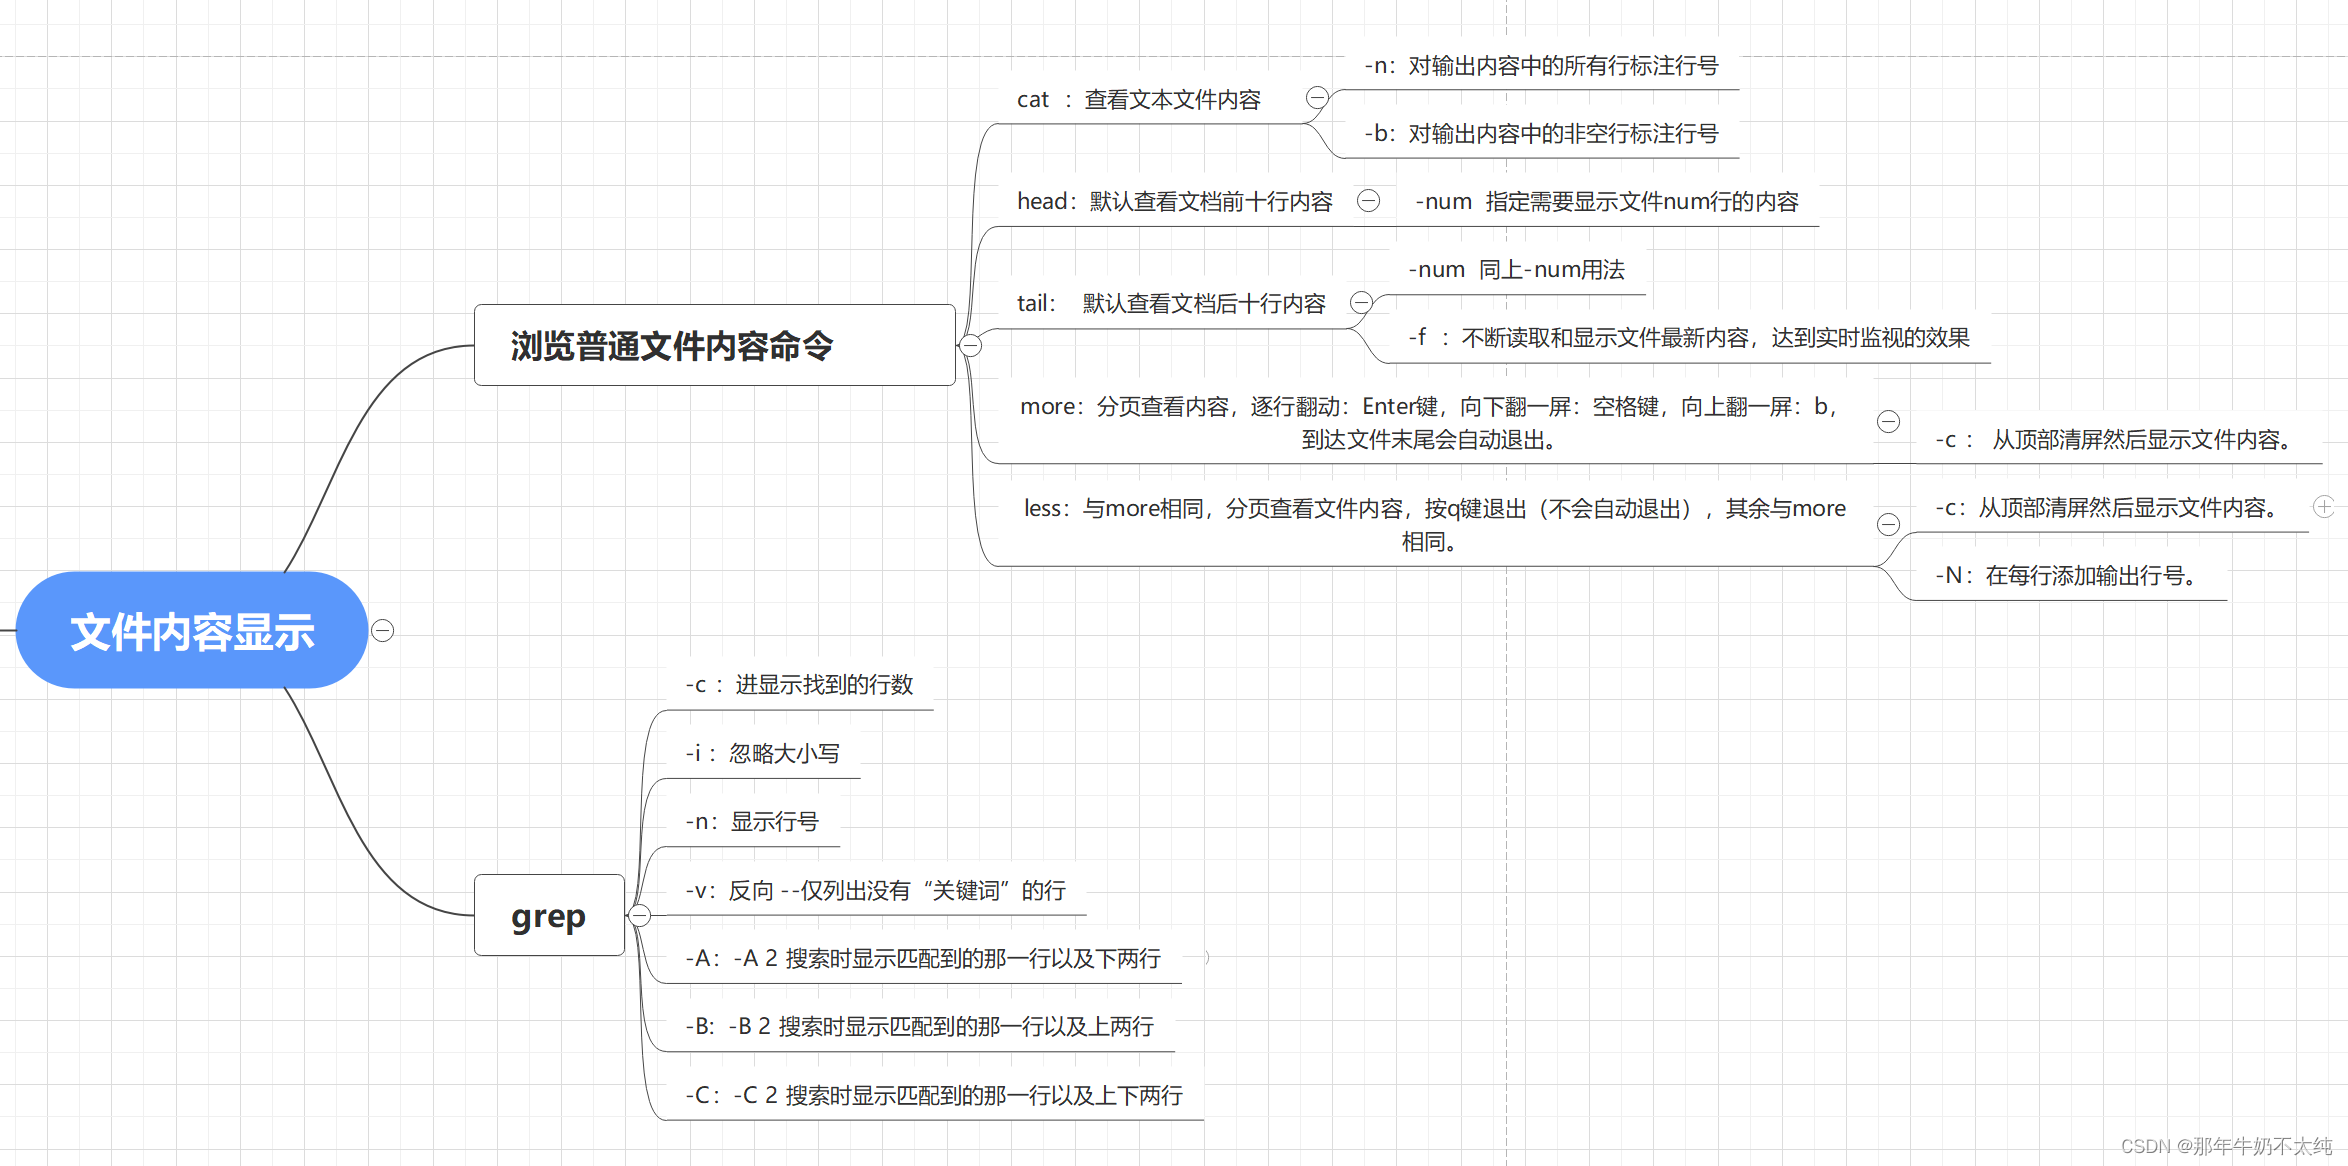Select the grep -v 反向 node

[x=875, y=891]
